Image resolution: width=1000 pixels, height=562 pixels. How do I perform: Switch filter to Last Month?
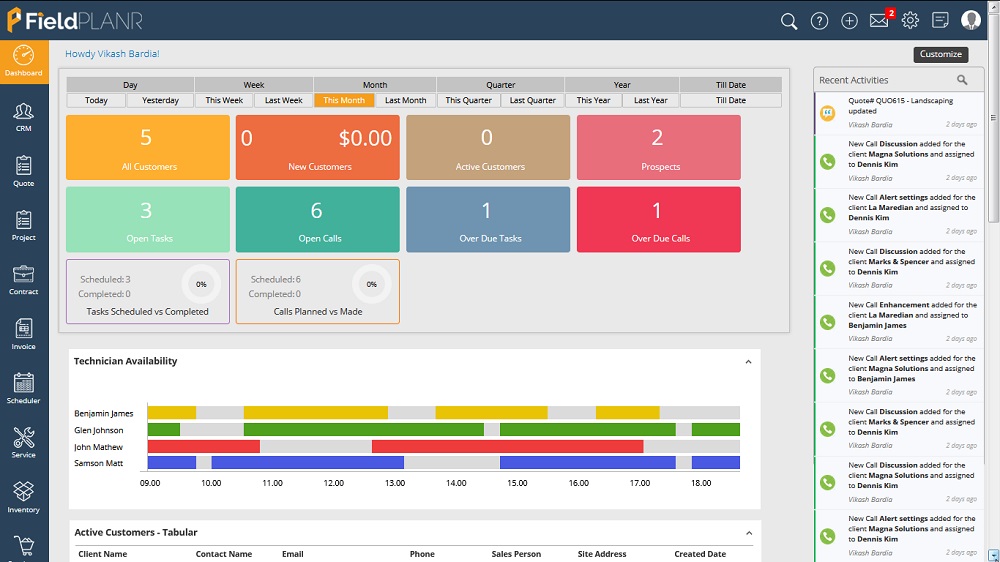(x=405, y=100)
